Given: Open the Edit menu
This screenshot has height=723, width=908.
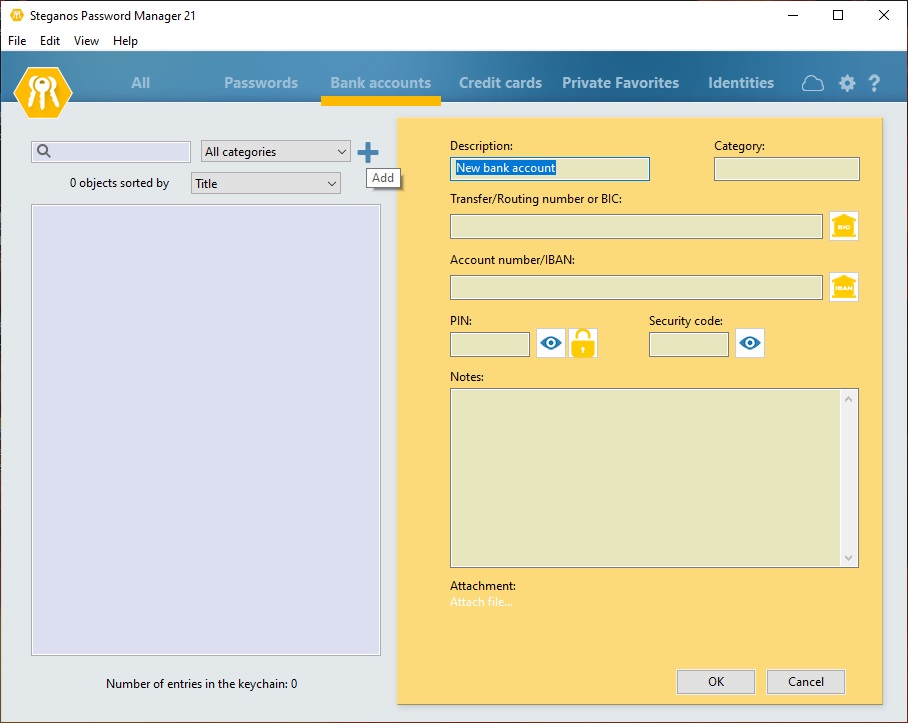Looking at the screenshot, I should (49, 41).
